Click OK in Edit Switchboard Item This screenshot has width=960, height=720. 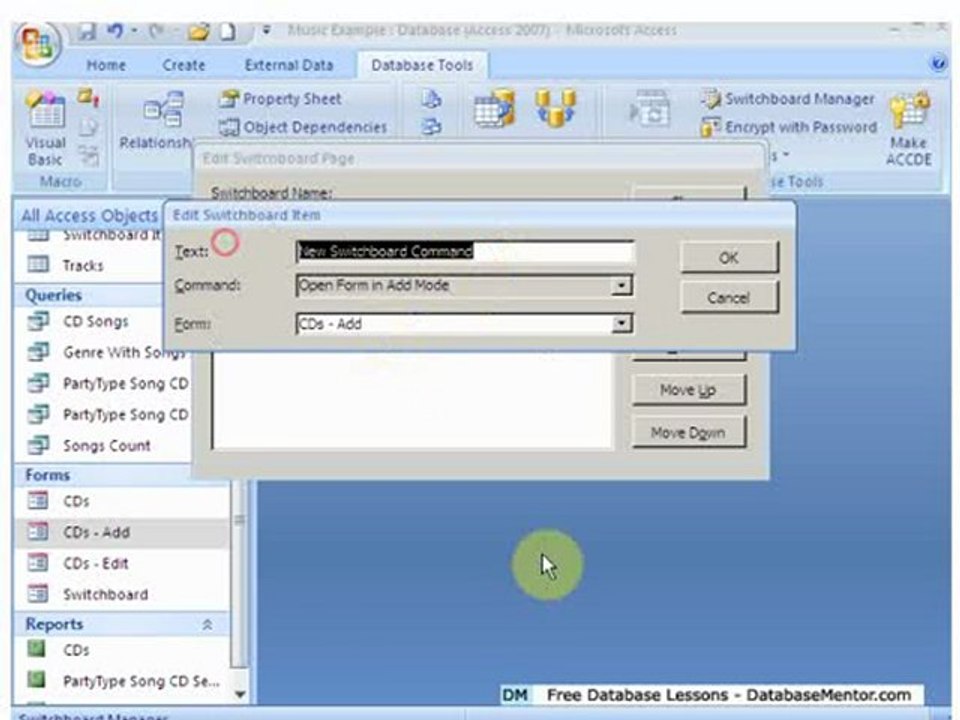tap(729, 258)
